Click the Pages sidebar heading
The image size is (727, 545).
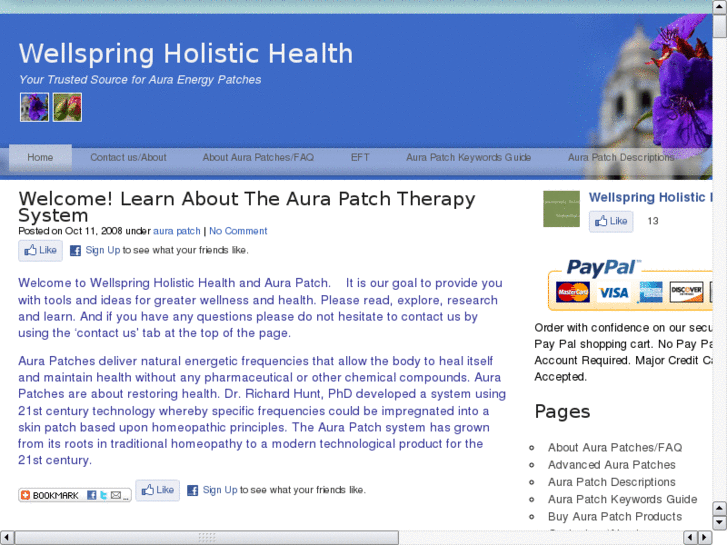click(562, 412)
